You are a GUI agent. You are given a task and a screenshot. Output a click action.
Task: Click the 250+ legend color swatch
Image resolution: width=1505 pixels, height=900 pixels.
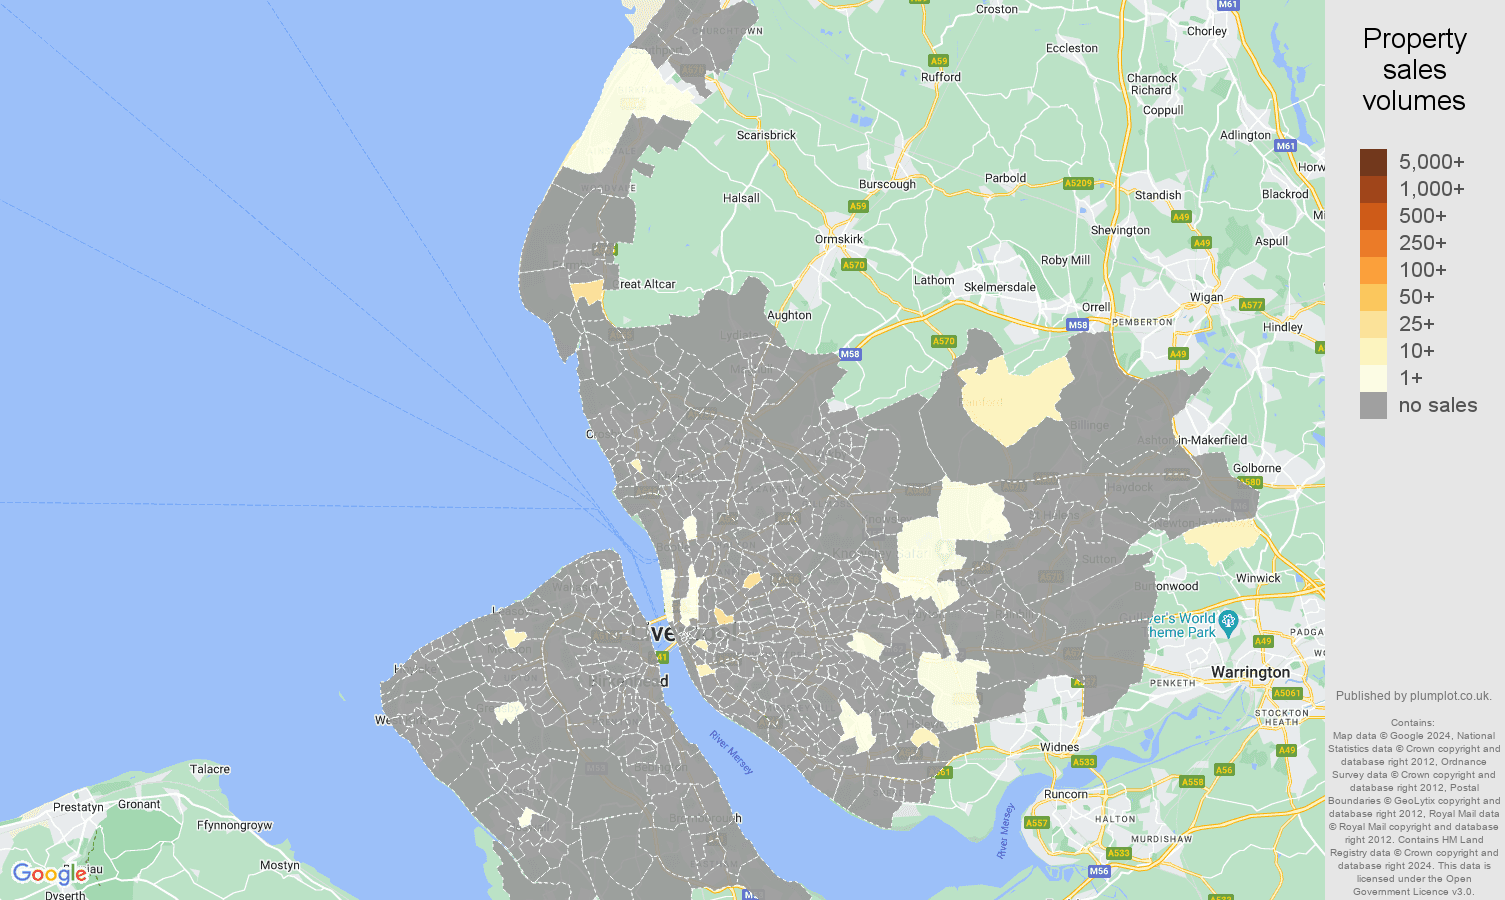pyautogui.click(x=1373, y=243)
